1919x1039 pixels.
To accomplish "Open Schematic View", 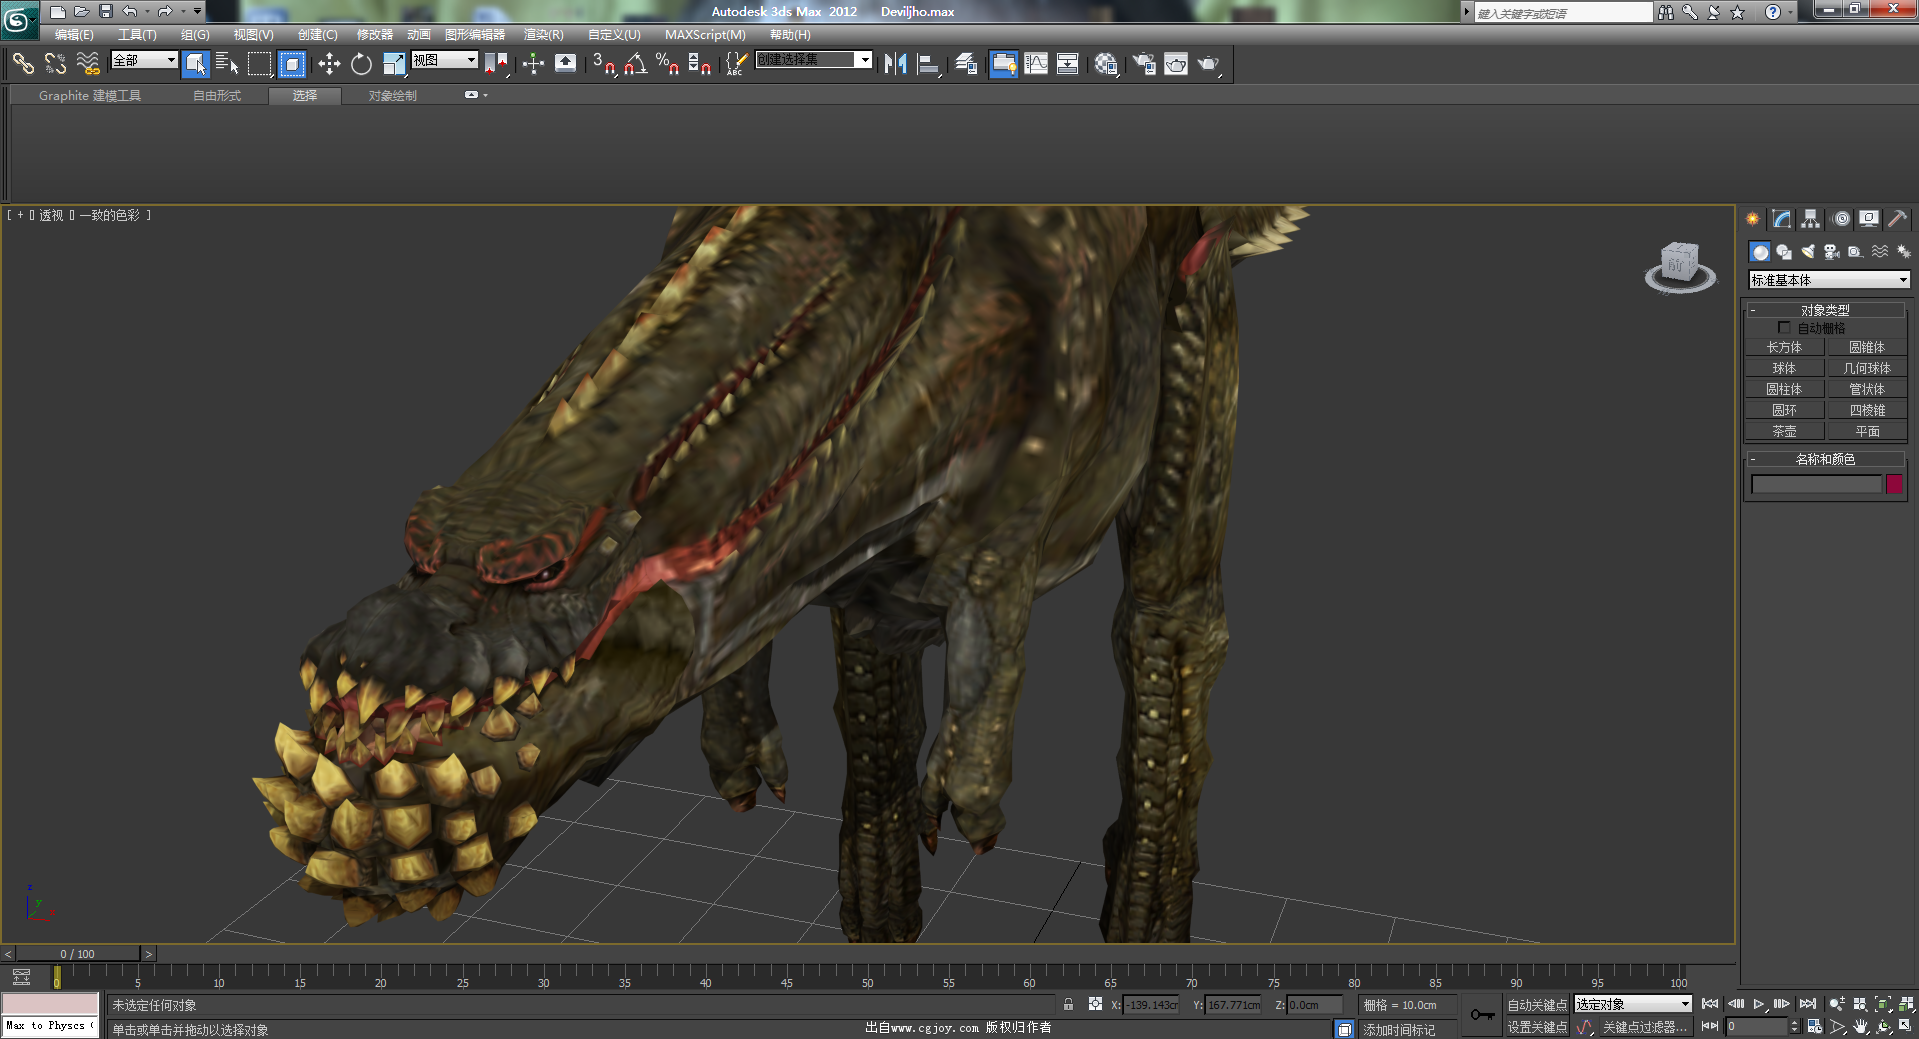I will (1068, 64).
